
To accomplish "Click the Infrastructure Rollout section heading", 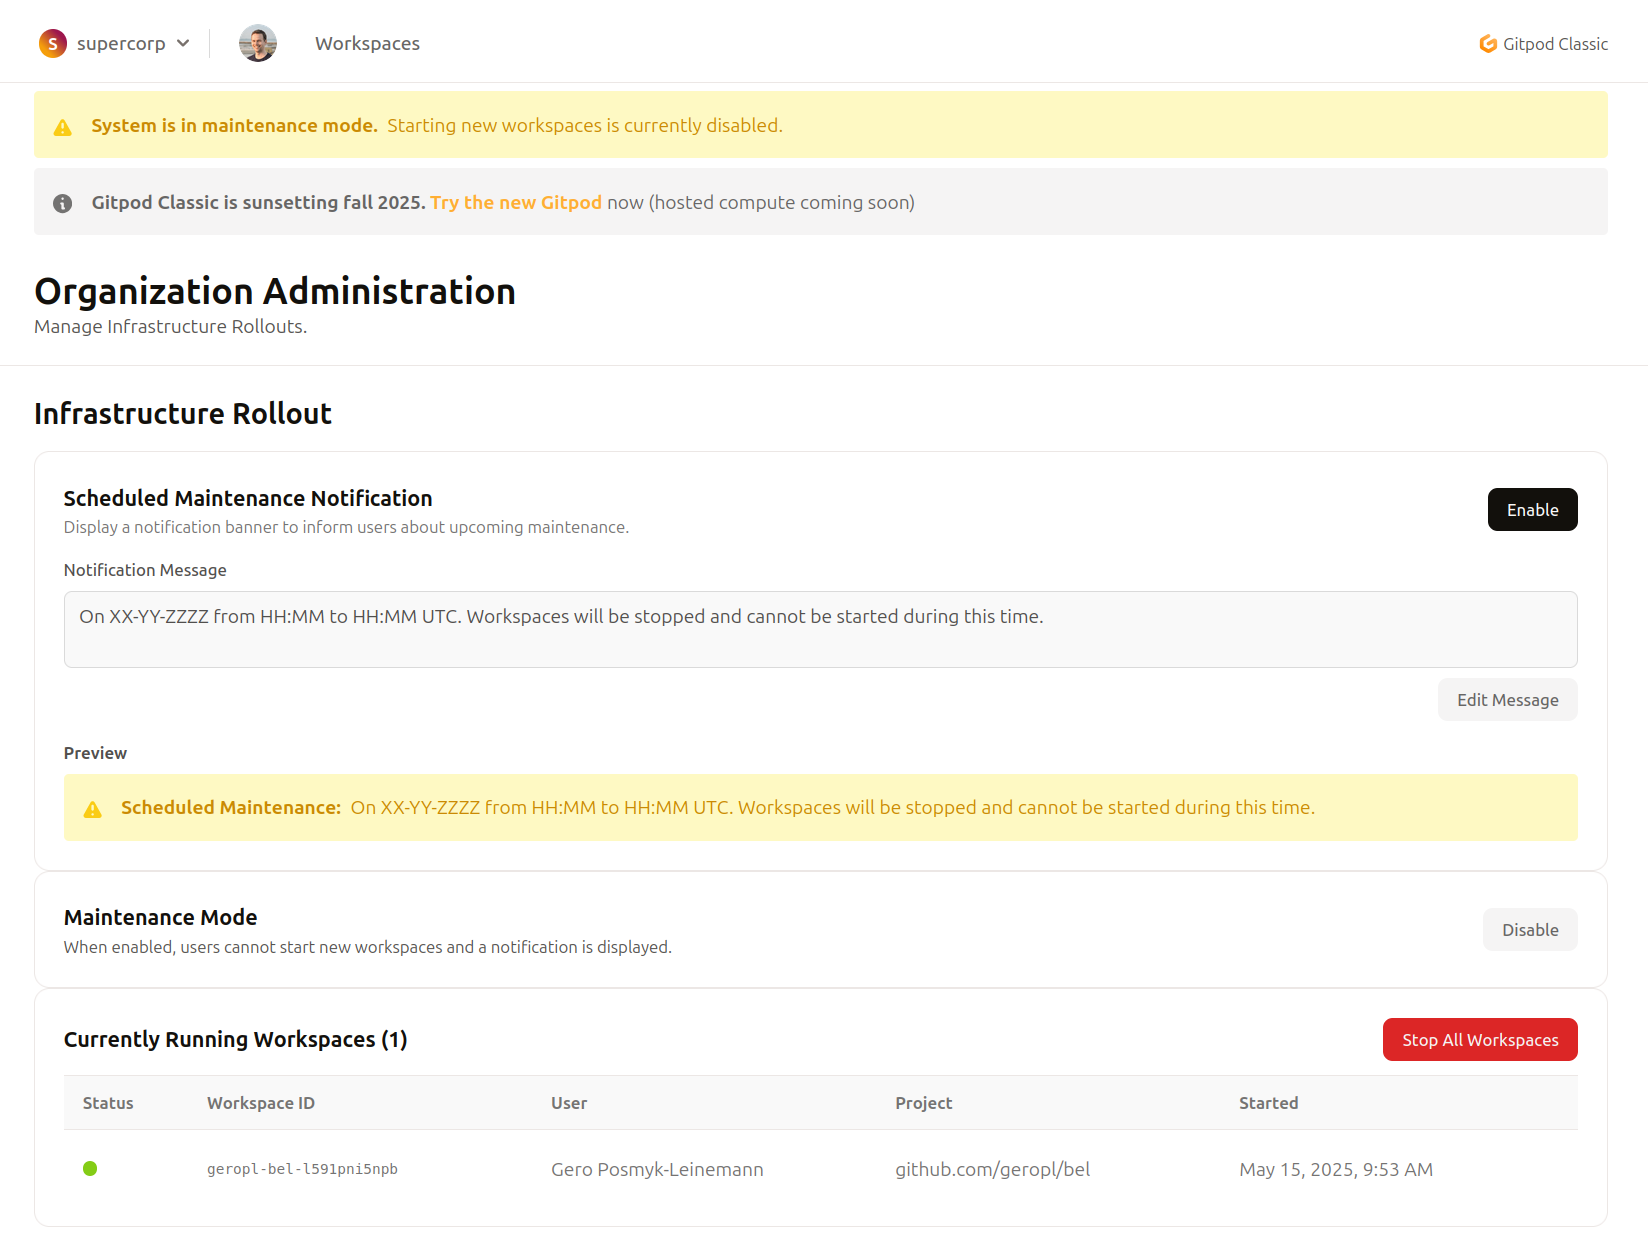I will point(183,413).
